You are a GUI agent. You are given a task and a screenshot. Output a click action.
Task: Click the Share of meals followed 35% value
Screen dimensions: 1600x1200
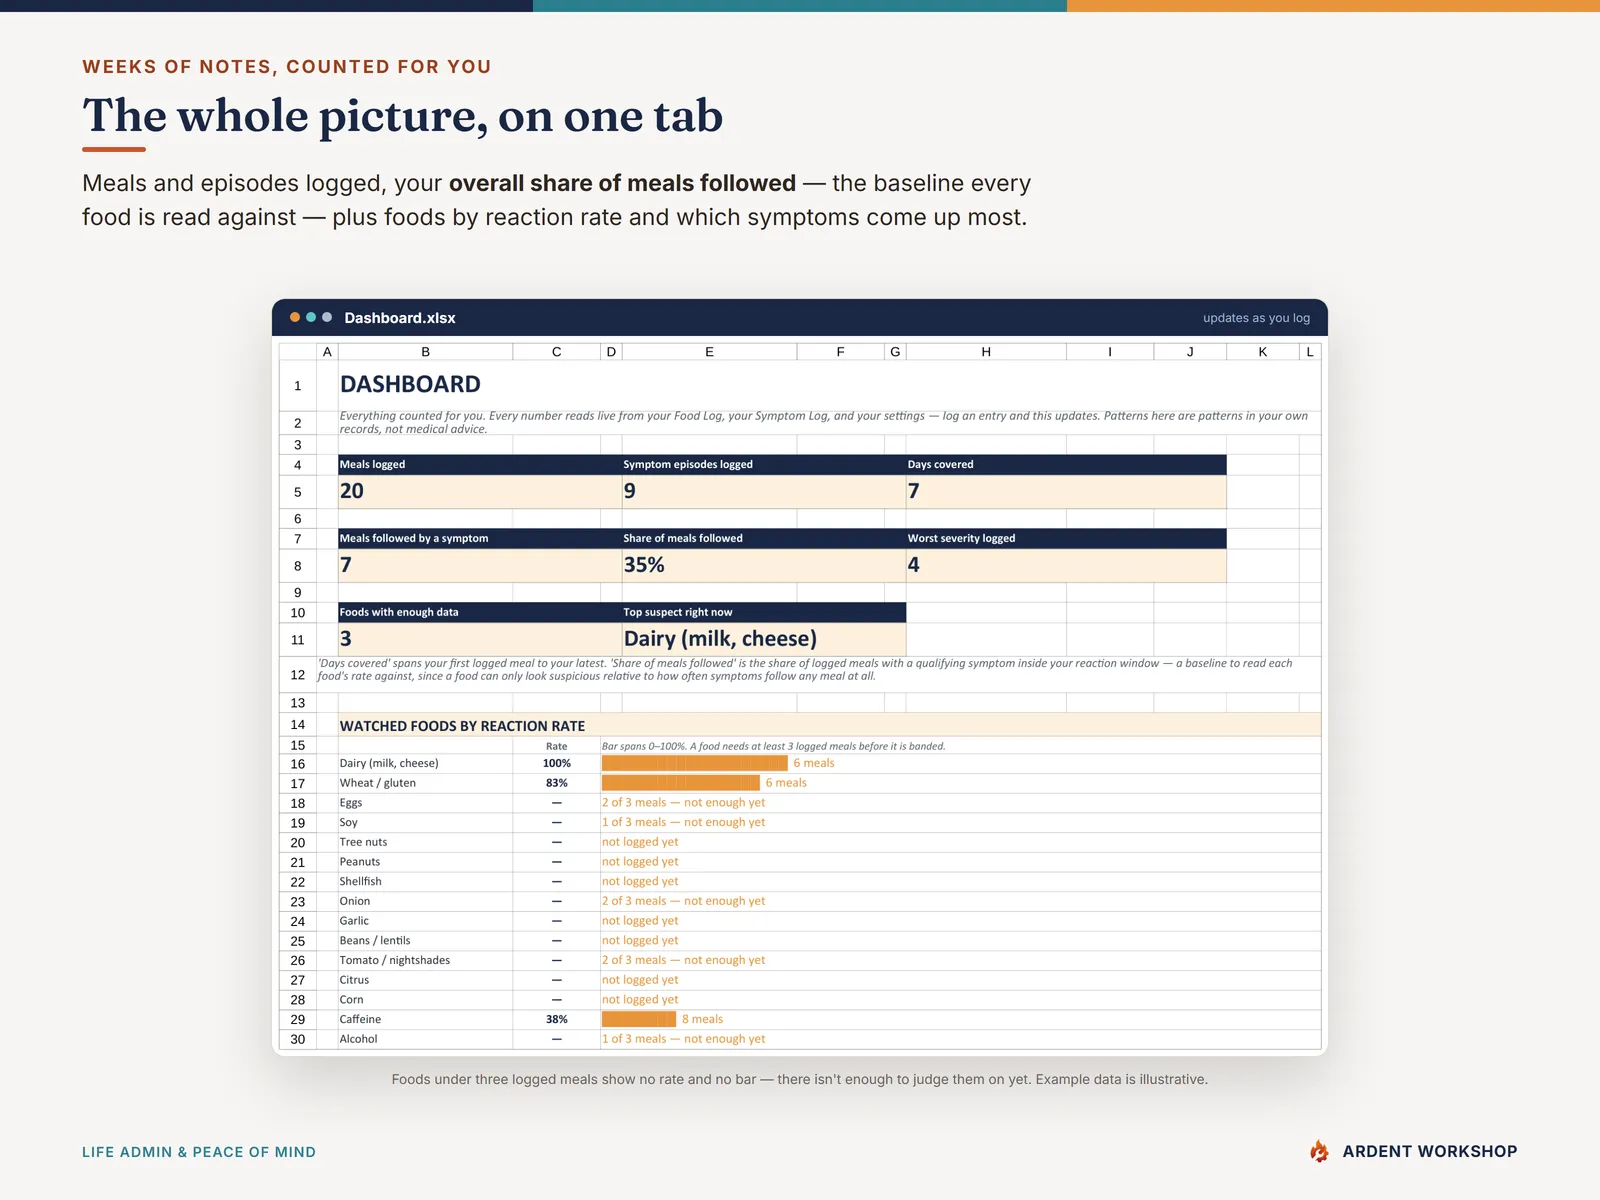pos(763,565)
